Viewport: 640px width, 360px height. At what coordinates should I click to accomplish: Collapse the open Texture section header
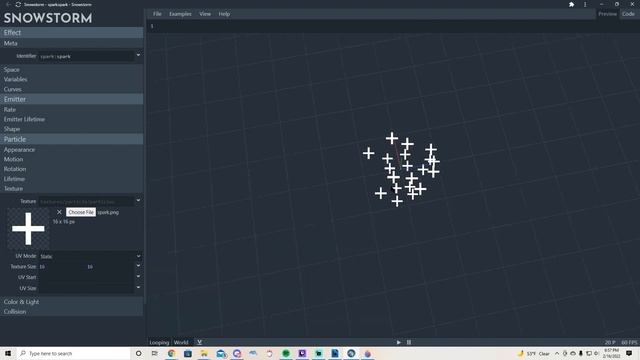(x=71, y=189)
